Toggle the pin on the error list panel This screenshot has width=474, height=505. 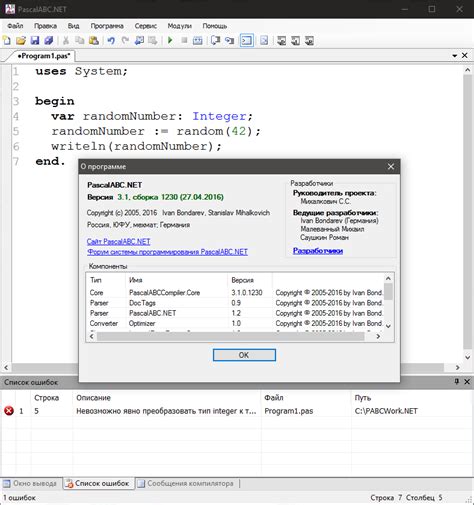pos(456,382)
